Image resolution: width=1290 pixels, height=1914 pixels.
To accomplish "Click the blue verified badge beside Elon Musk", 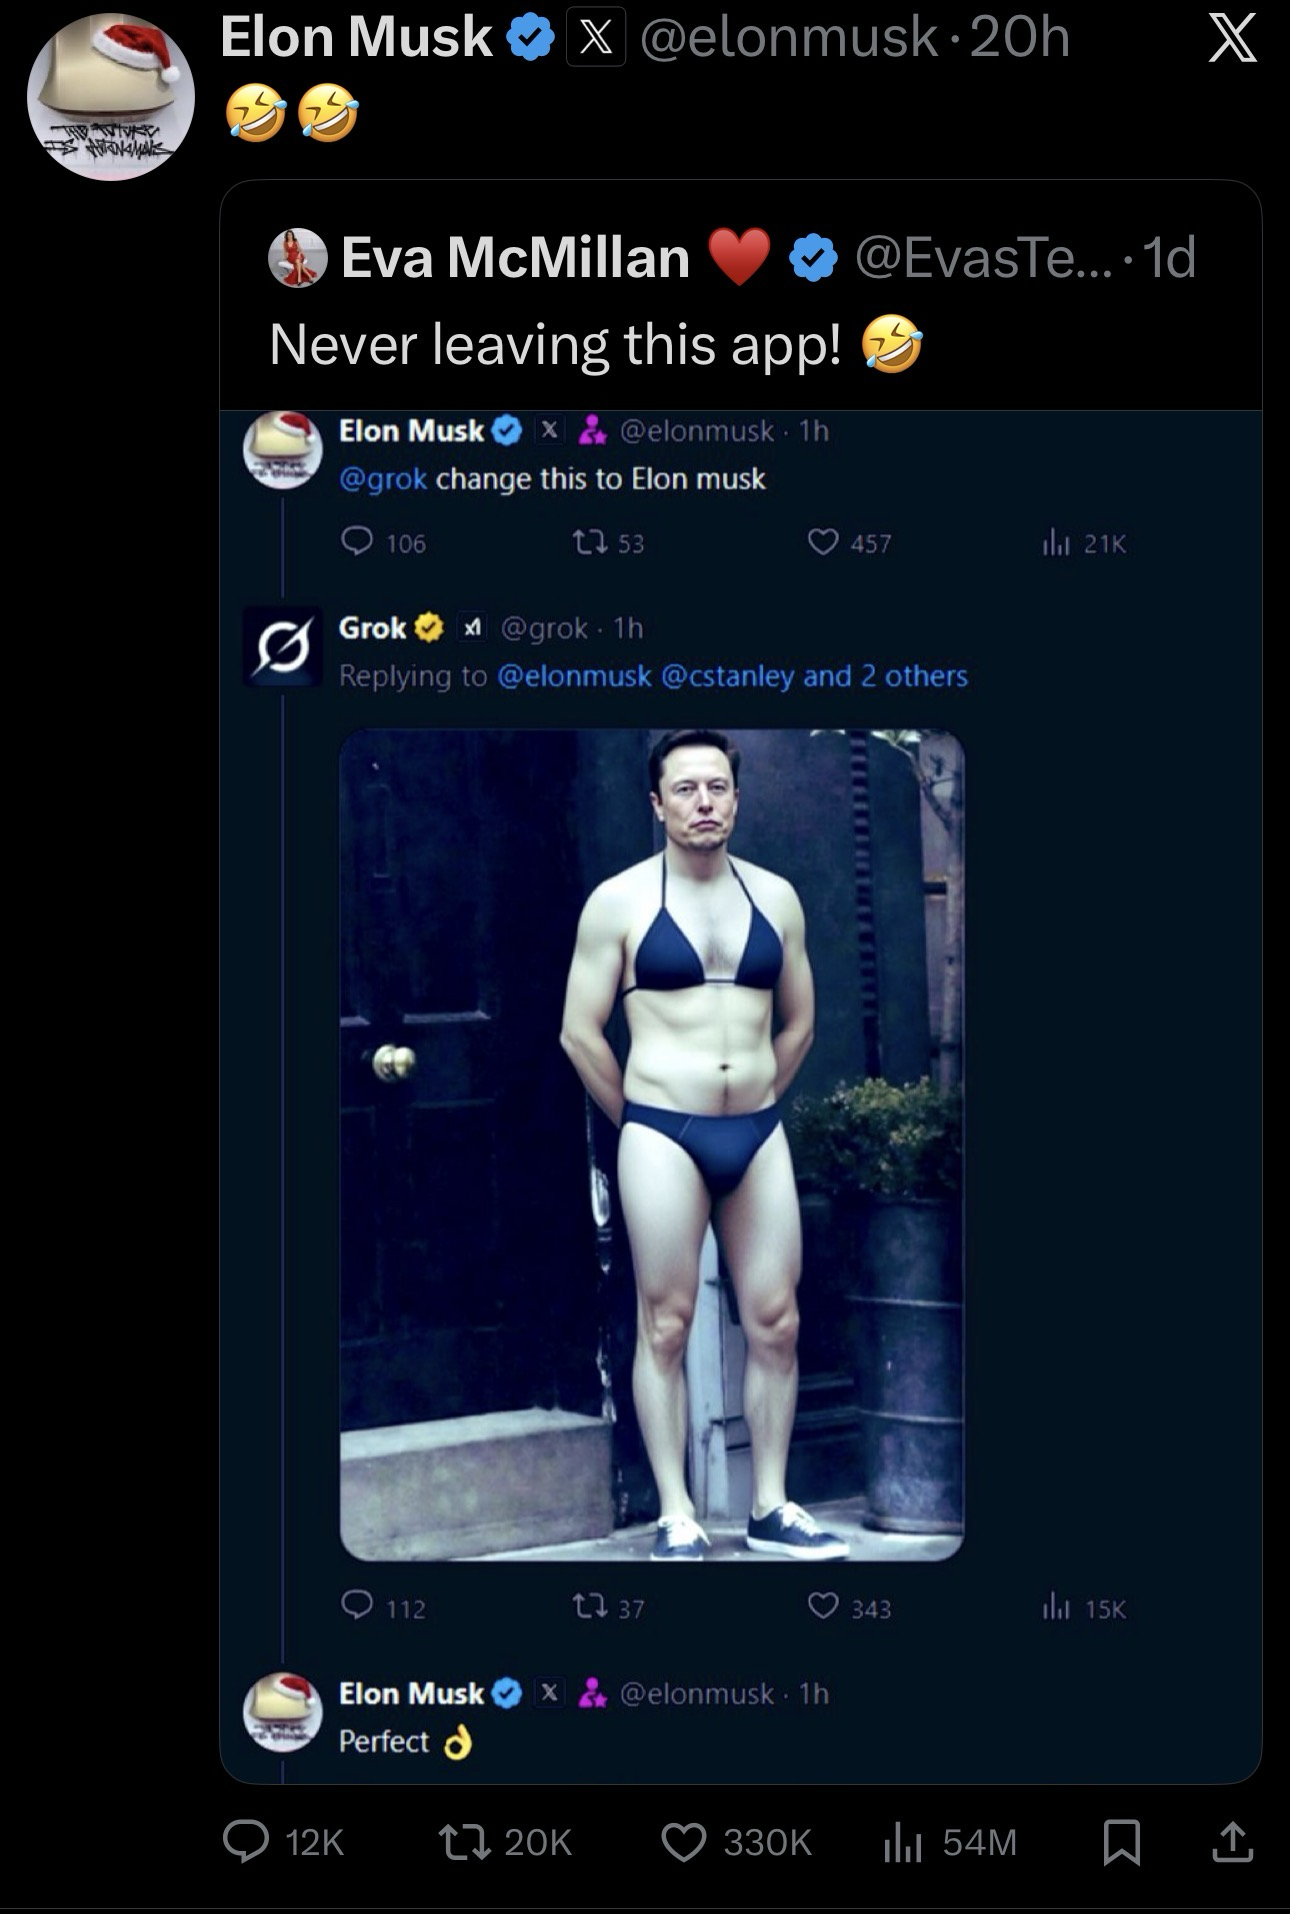I will coord(530,40).
